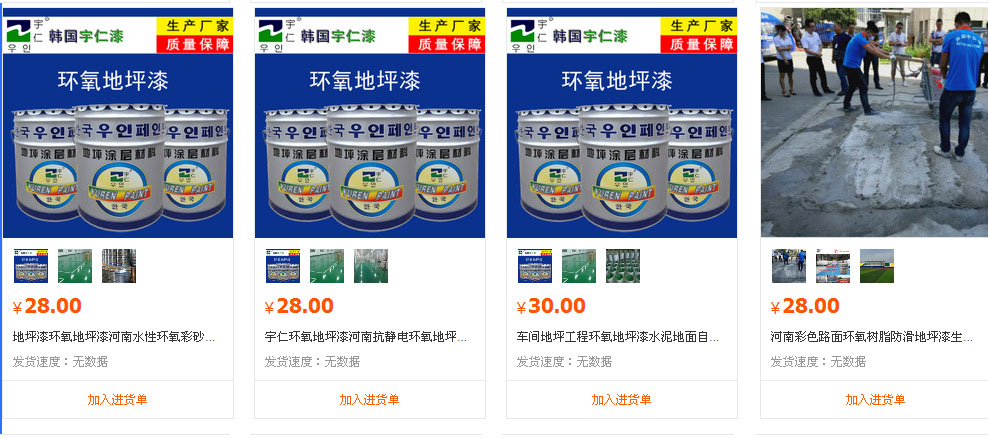Select fourth product's green sports field thumbnail
The height and width of the screenshot is (438, 988).
pyautogui.click(x=877, y=266)
